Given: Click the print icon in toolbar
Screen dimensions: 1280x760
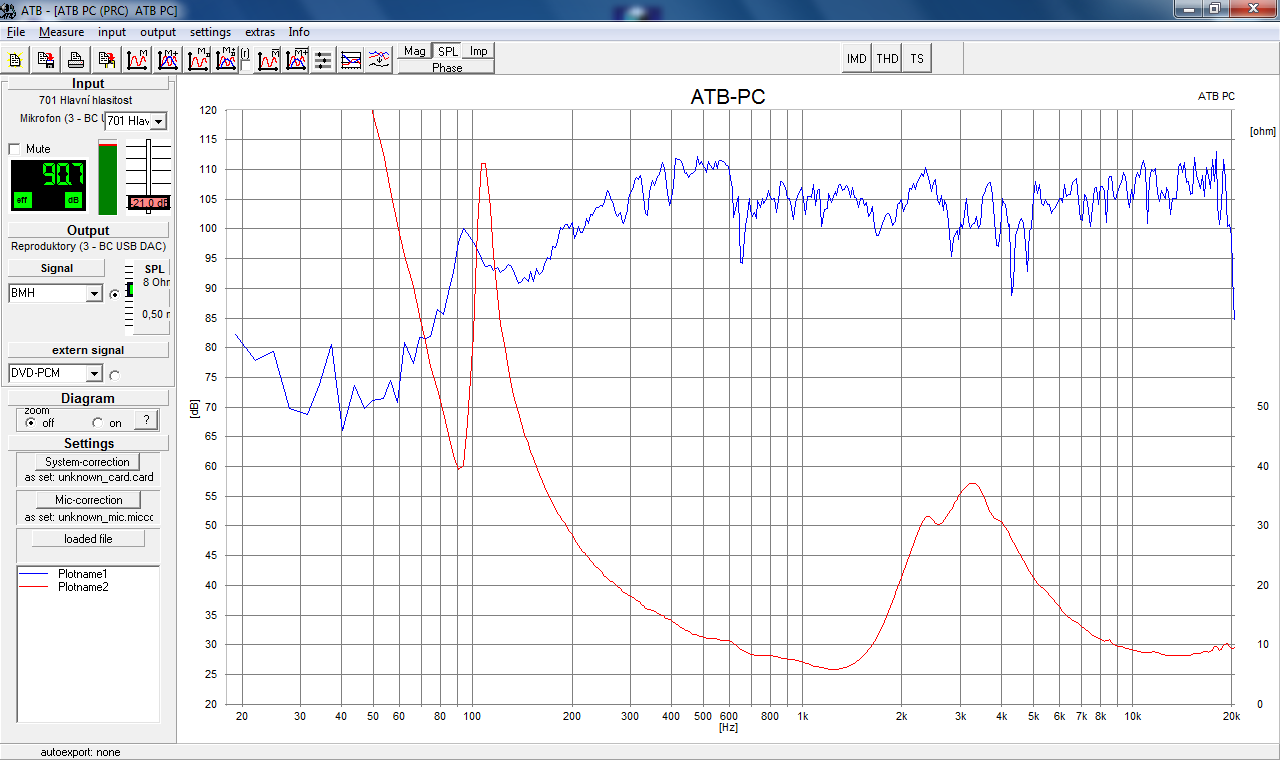Looking at the screenshot, I should tap(76, 60).
